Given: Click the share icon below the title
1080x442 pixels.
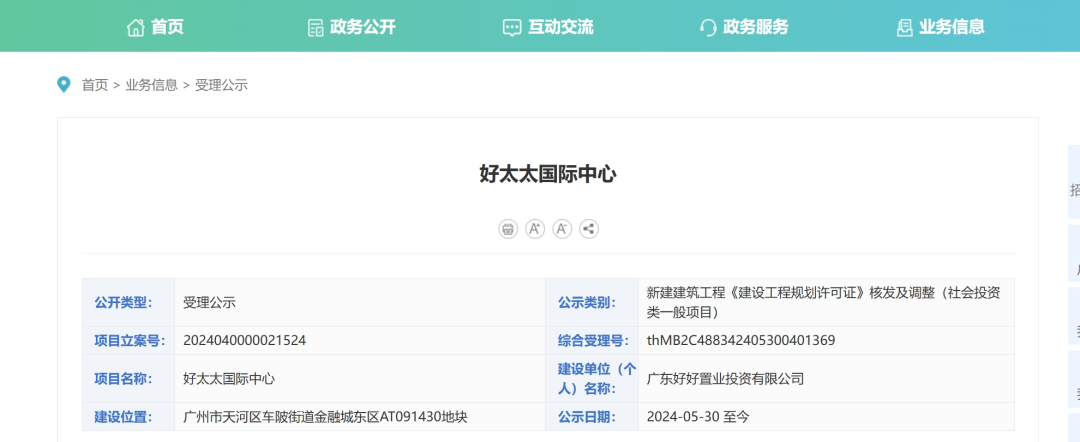Looking at the screenshot, I should coord(589,229).
